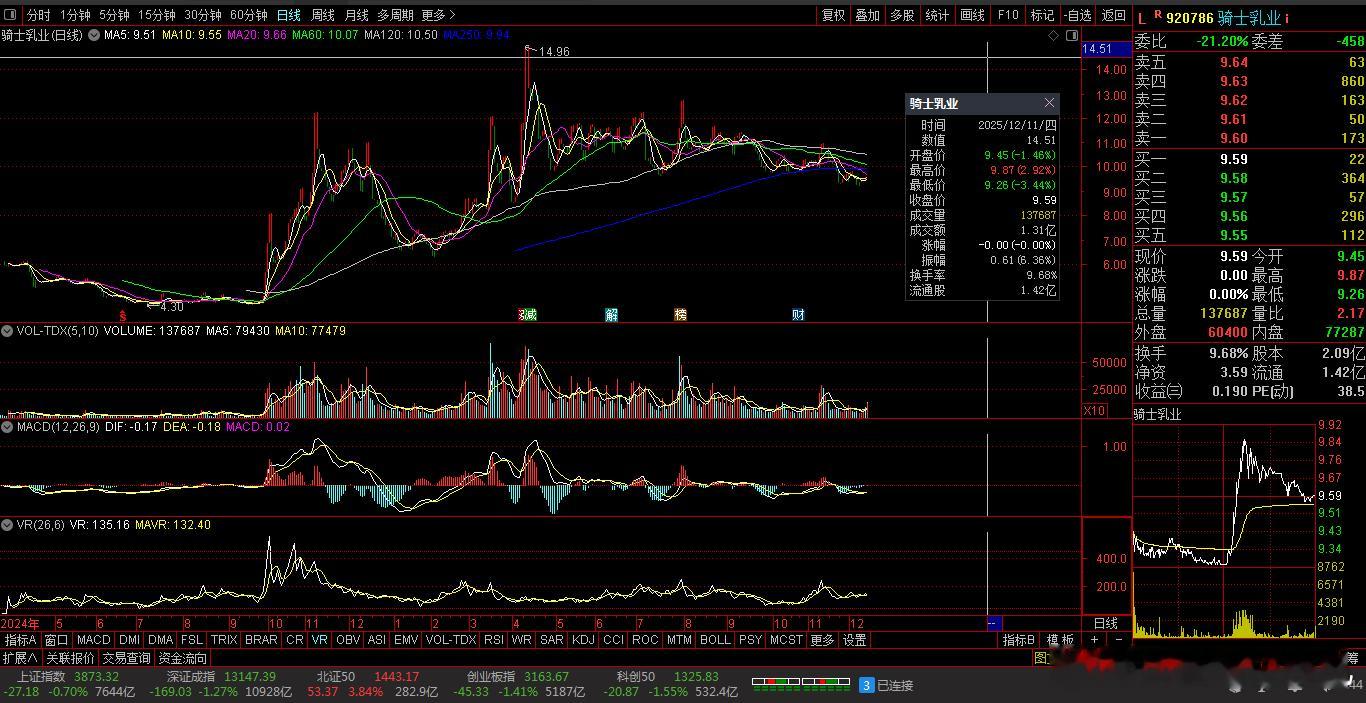Toggle stock in watchlist via -自选
The width and height of the screenshot is (1366, 703).
(1077, 15)
